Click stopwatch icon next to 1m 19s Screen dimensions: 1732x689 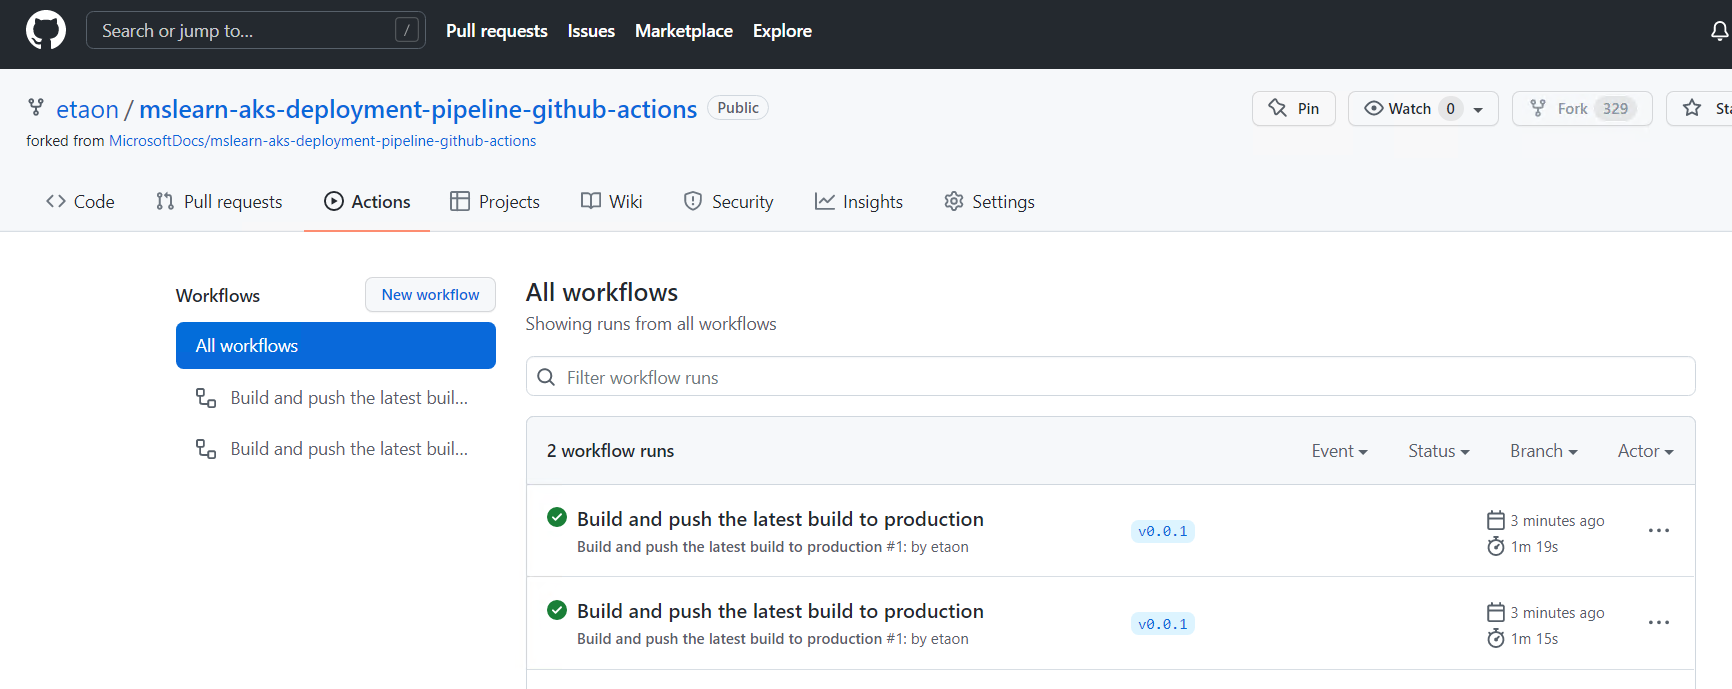1496,546
